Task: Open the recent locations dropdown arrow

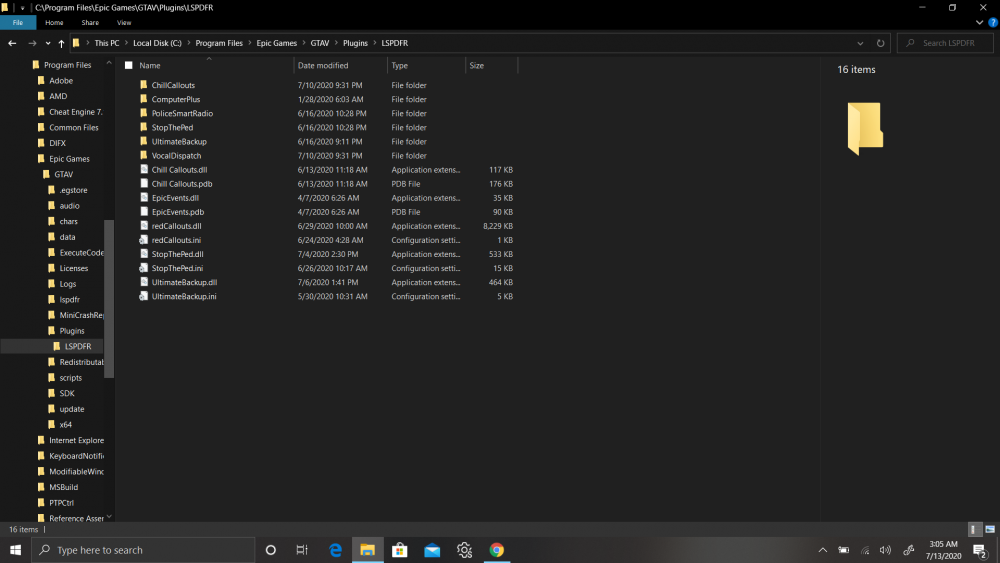Action: (x=48, y=43)
